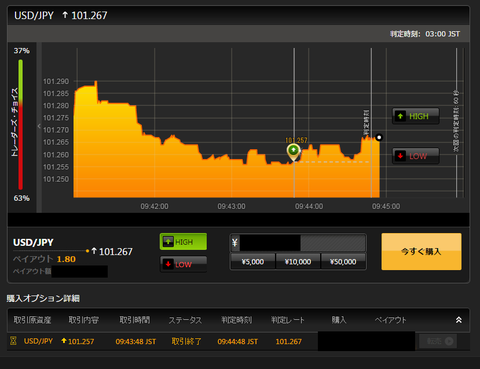Image resolution: width=480 pixels, height=369 pixels.
Task: Click the payout 1.80 value
Action: pyautogui.click(x=66, y=259)
